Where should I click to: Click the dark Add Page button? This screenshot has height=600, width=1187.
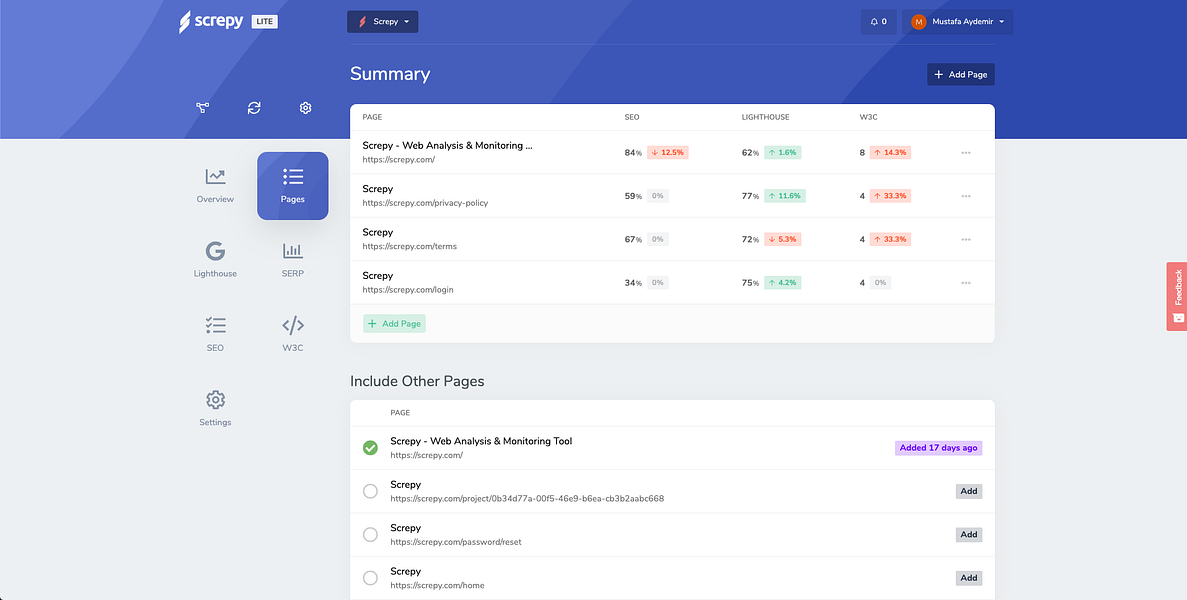pyautogui.click(x=961, y=74)
